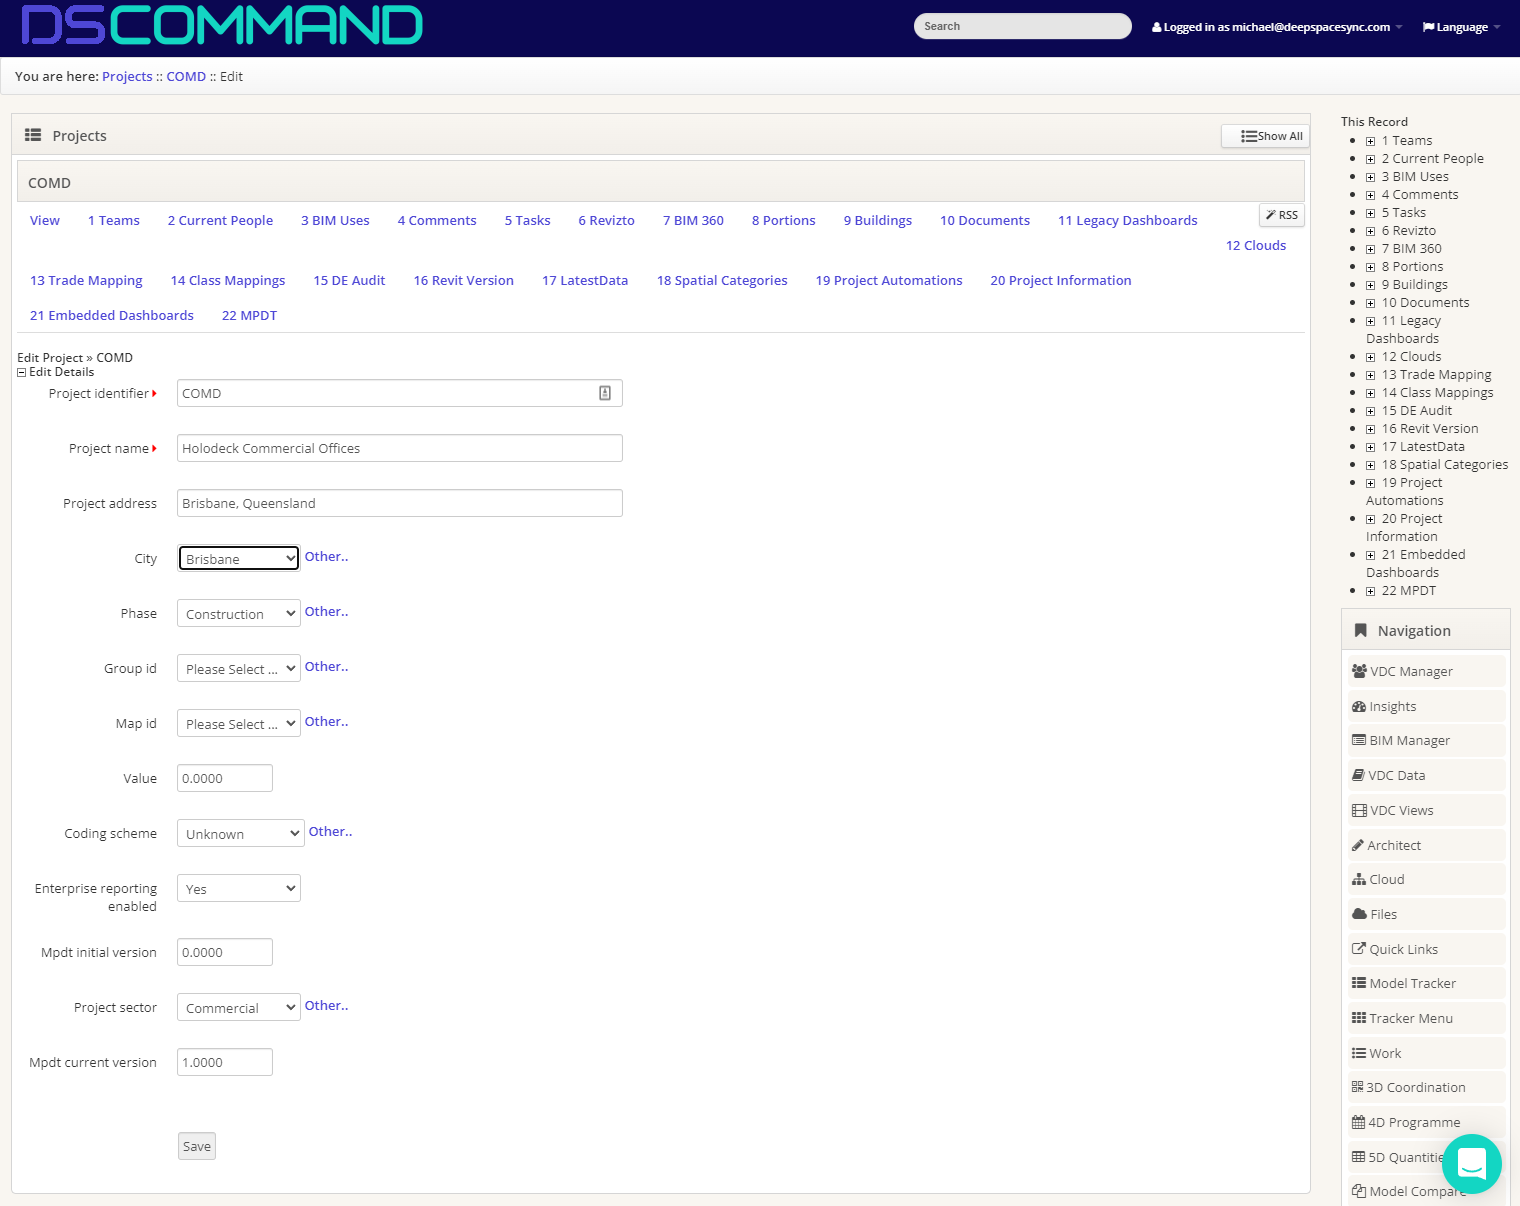Go to Projects breadcrumb link
Screen dimensions: 1520x1206
[x=127, y=76]
